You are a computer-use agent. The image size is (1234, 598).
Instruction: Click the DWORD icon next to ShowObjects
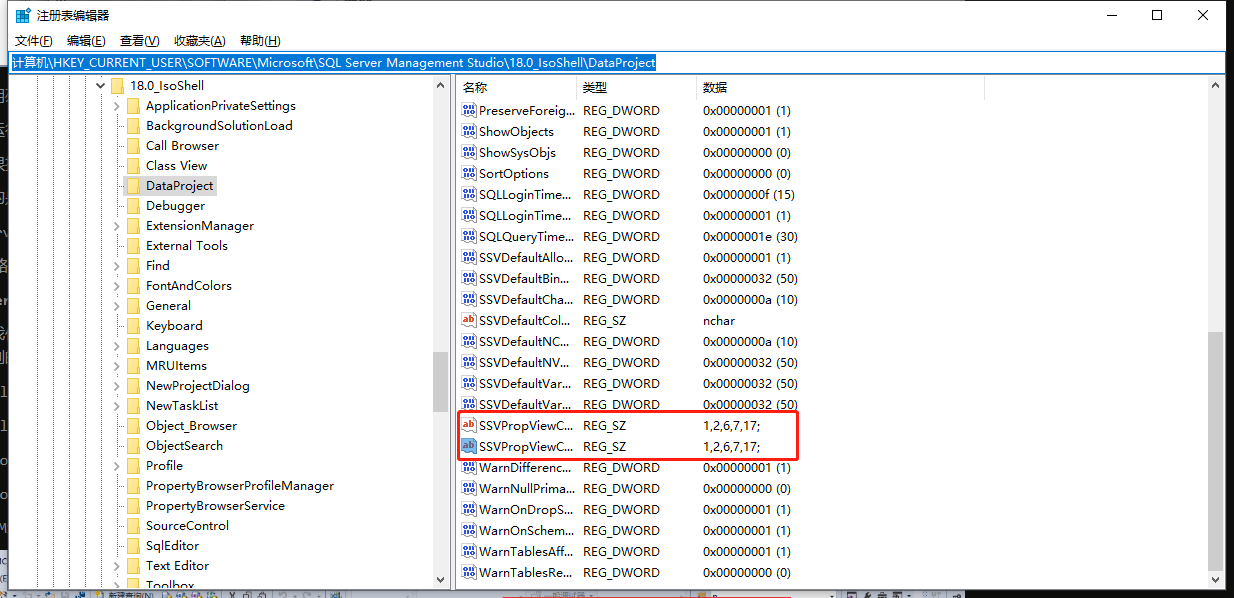pos(468,131)
